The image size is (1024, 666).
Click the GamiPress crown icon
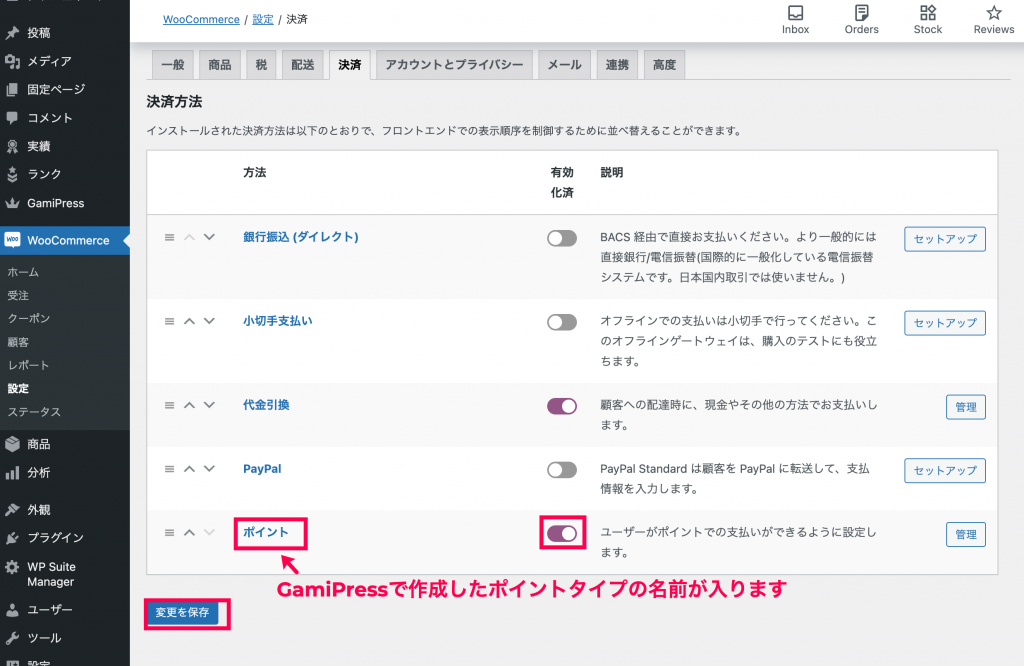(12, 203)
